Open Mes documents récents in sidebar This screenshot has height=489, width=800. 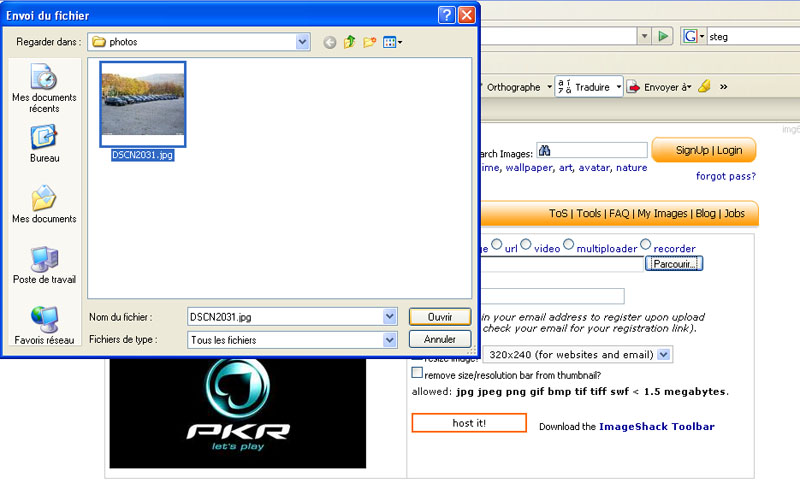(x=44, y=88)
